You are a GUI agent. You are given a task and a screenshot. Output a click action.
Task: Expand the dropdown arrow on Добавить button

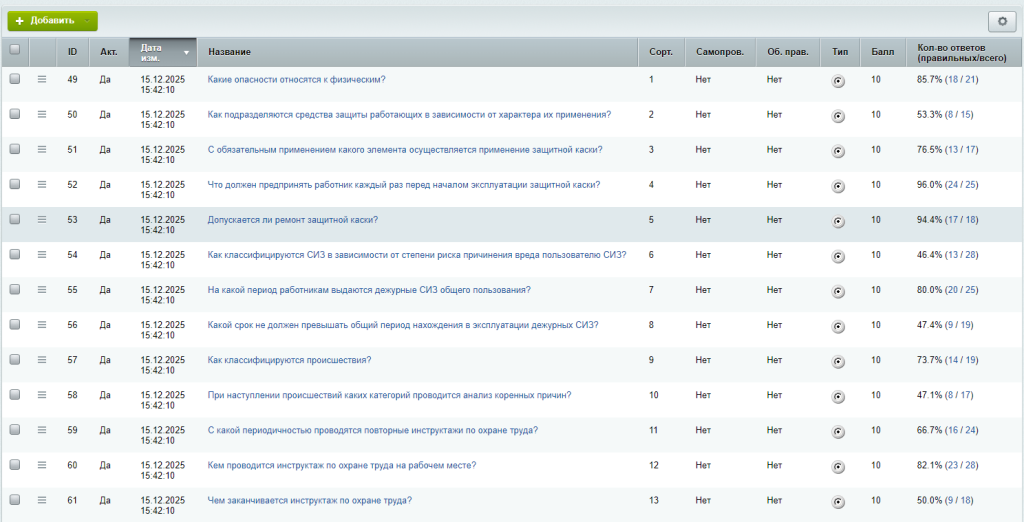(88, 21)
